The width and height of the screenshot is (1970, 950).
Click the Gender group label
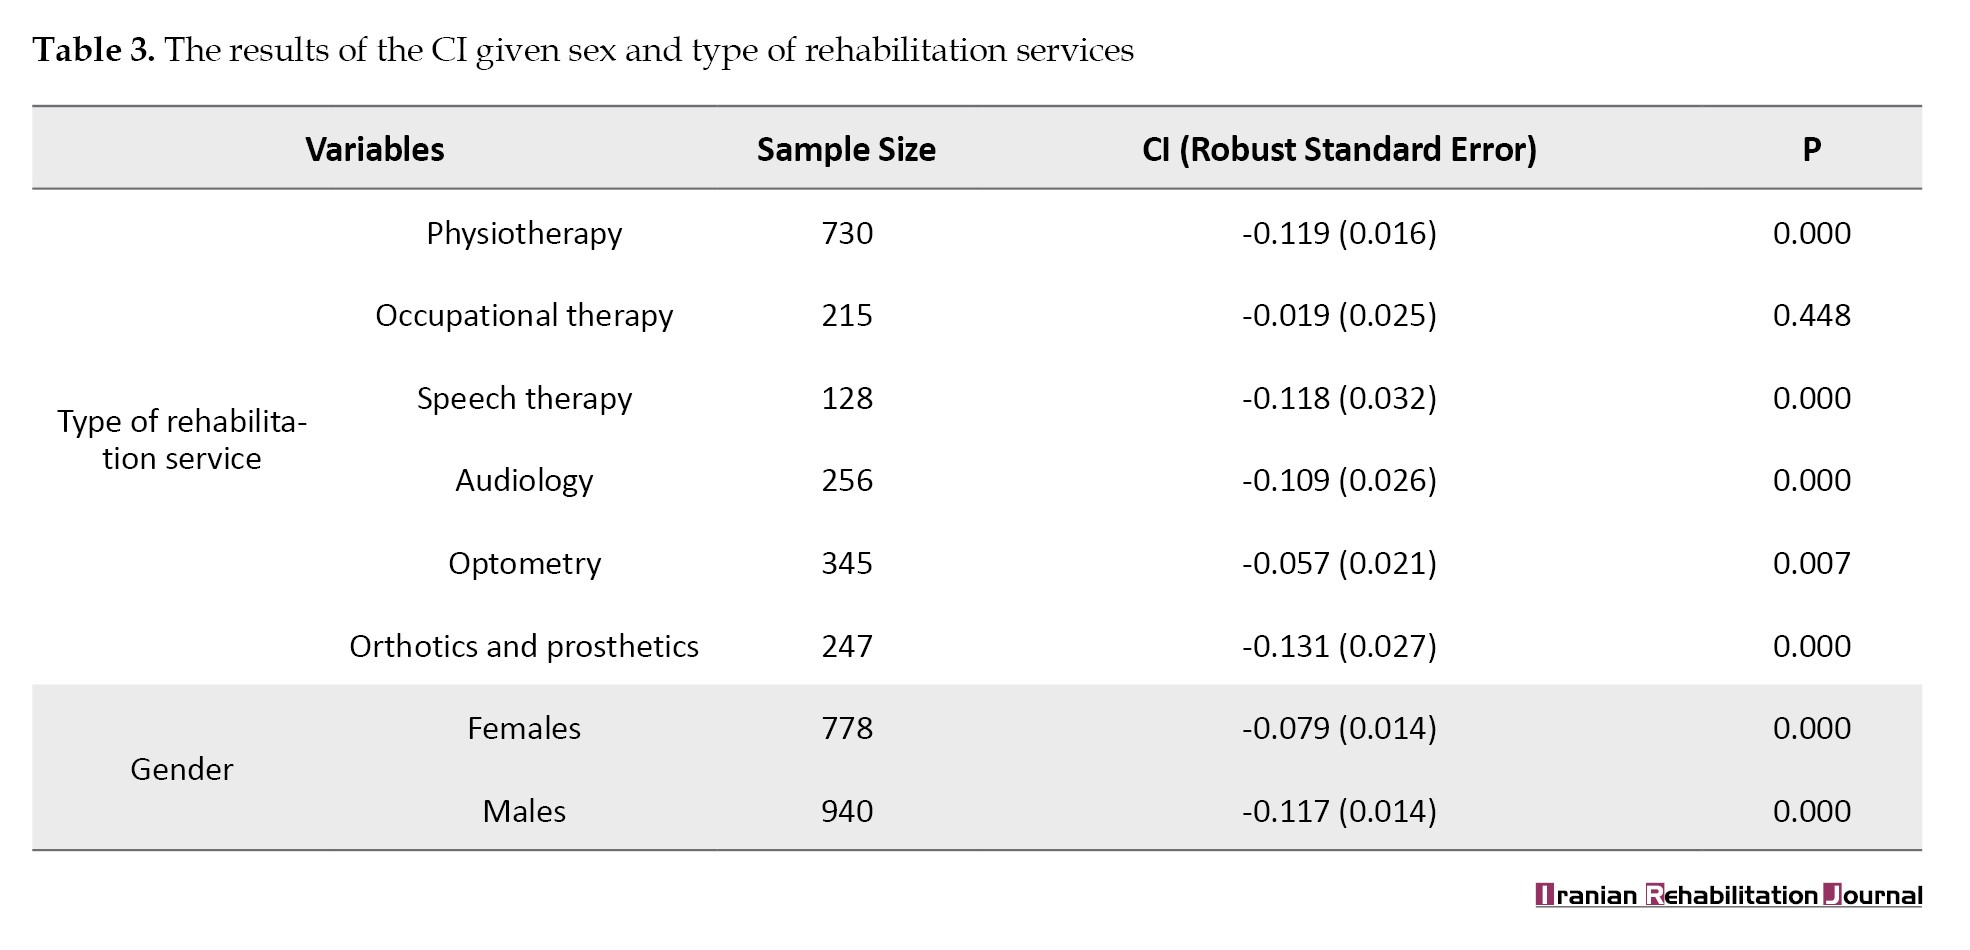182,769
